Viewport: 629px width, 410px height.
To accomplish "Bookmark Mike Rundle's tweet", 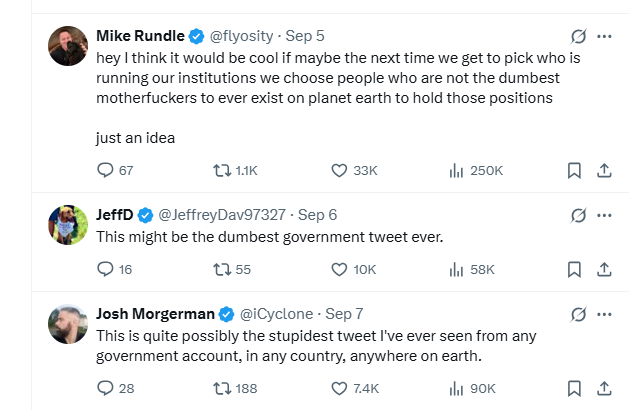I will [574, 171].
